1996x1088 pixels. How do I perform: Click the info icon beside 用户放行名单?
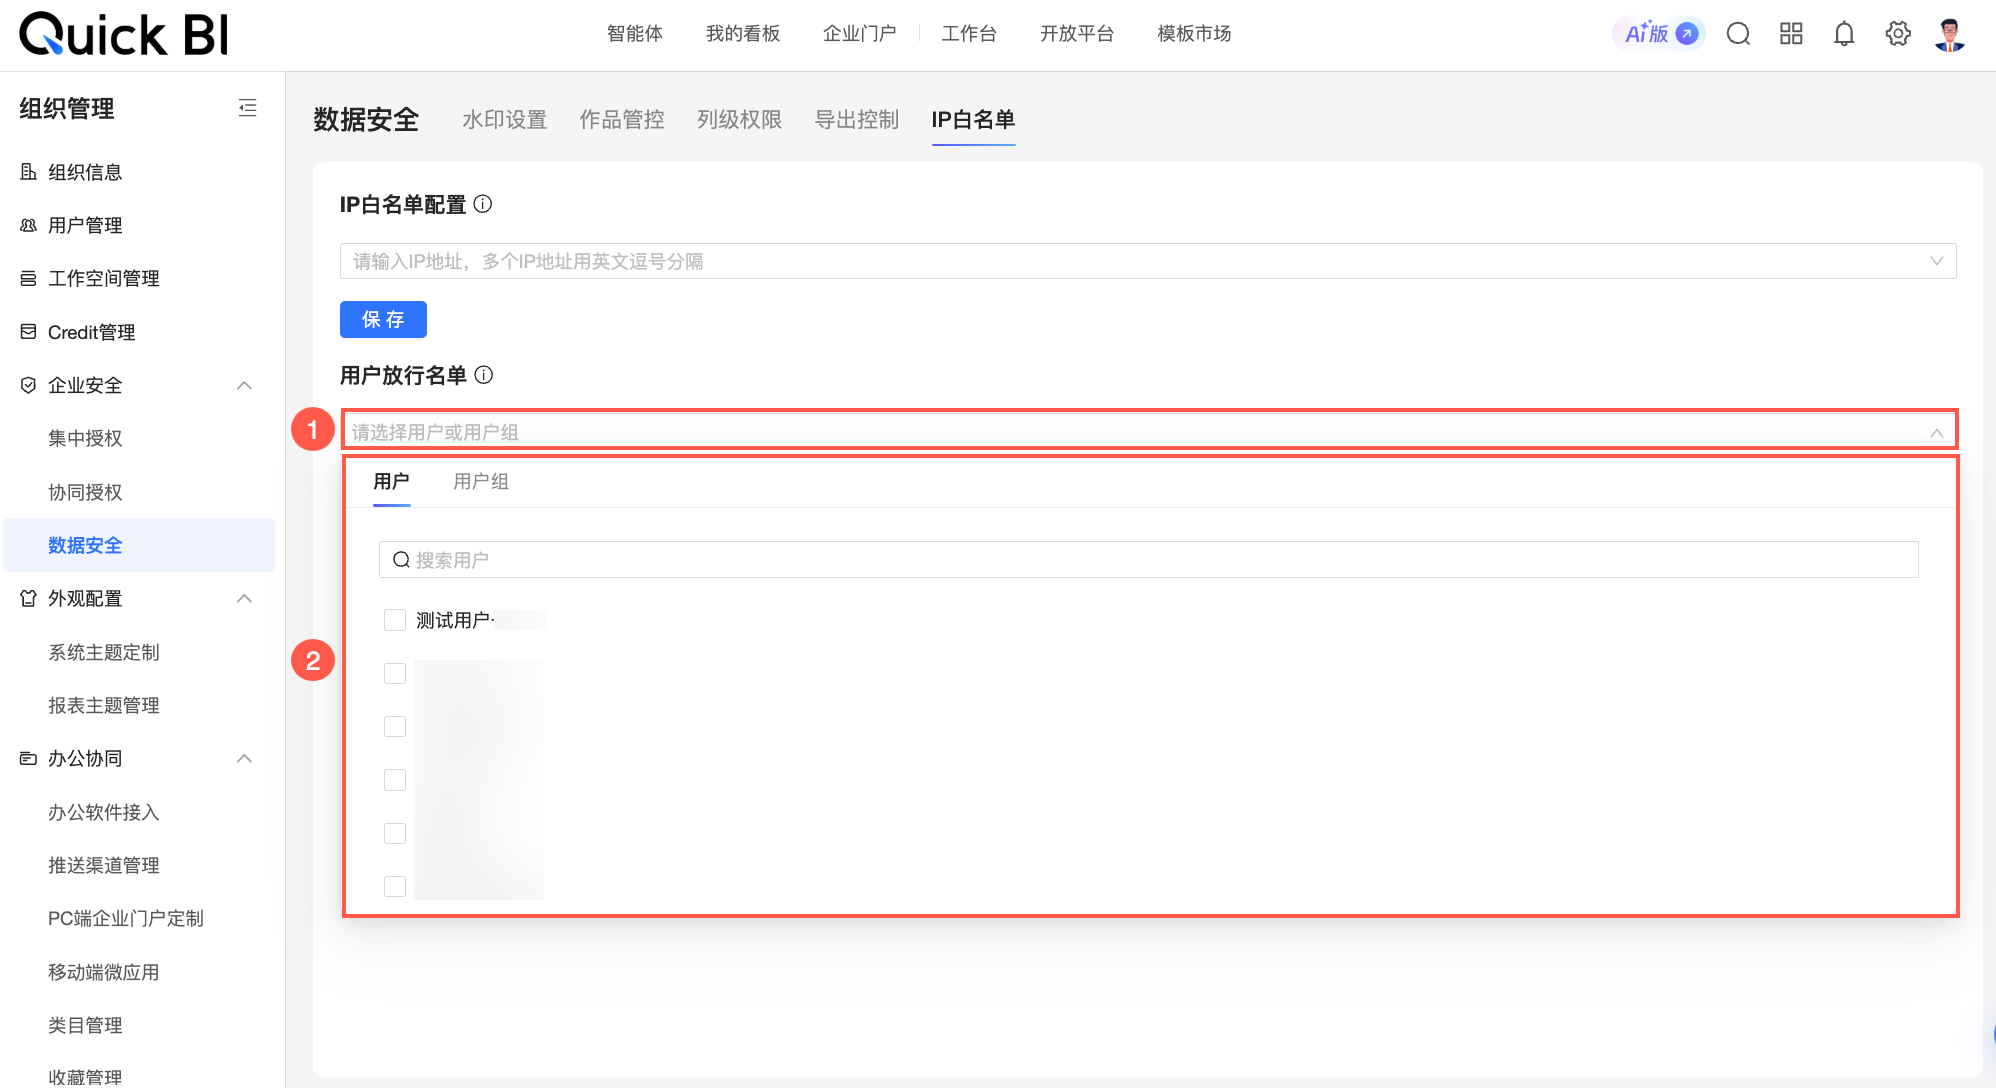(x=484, y=375)
